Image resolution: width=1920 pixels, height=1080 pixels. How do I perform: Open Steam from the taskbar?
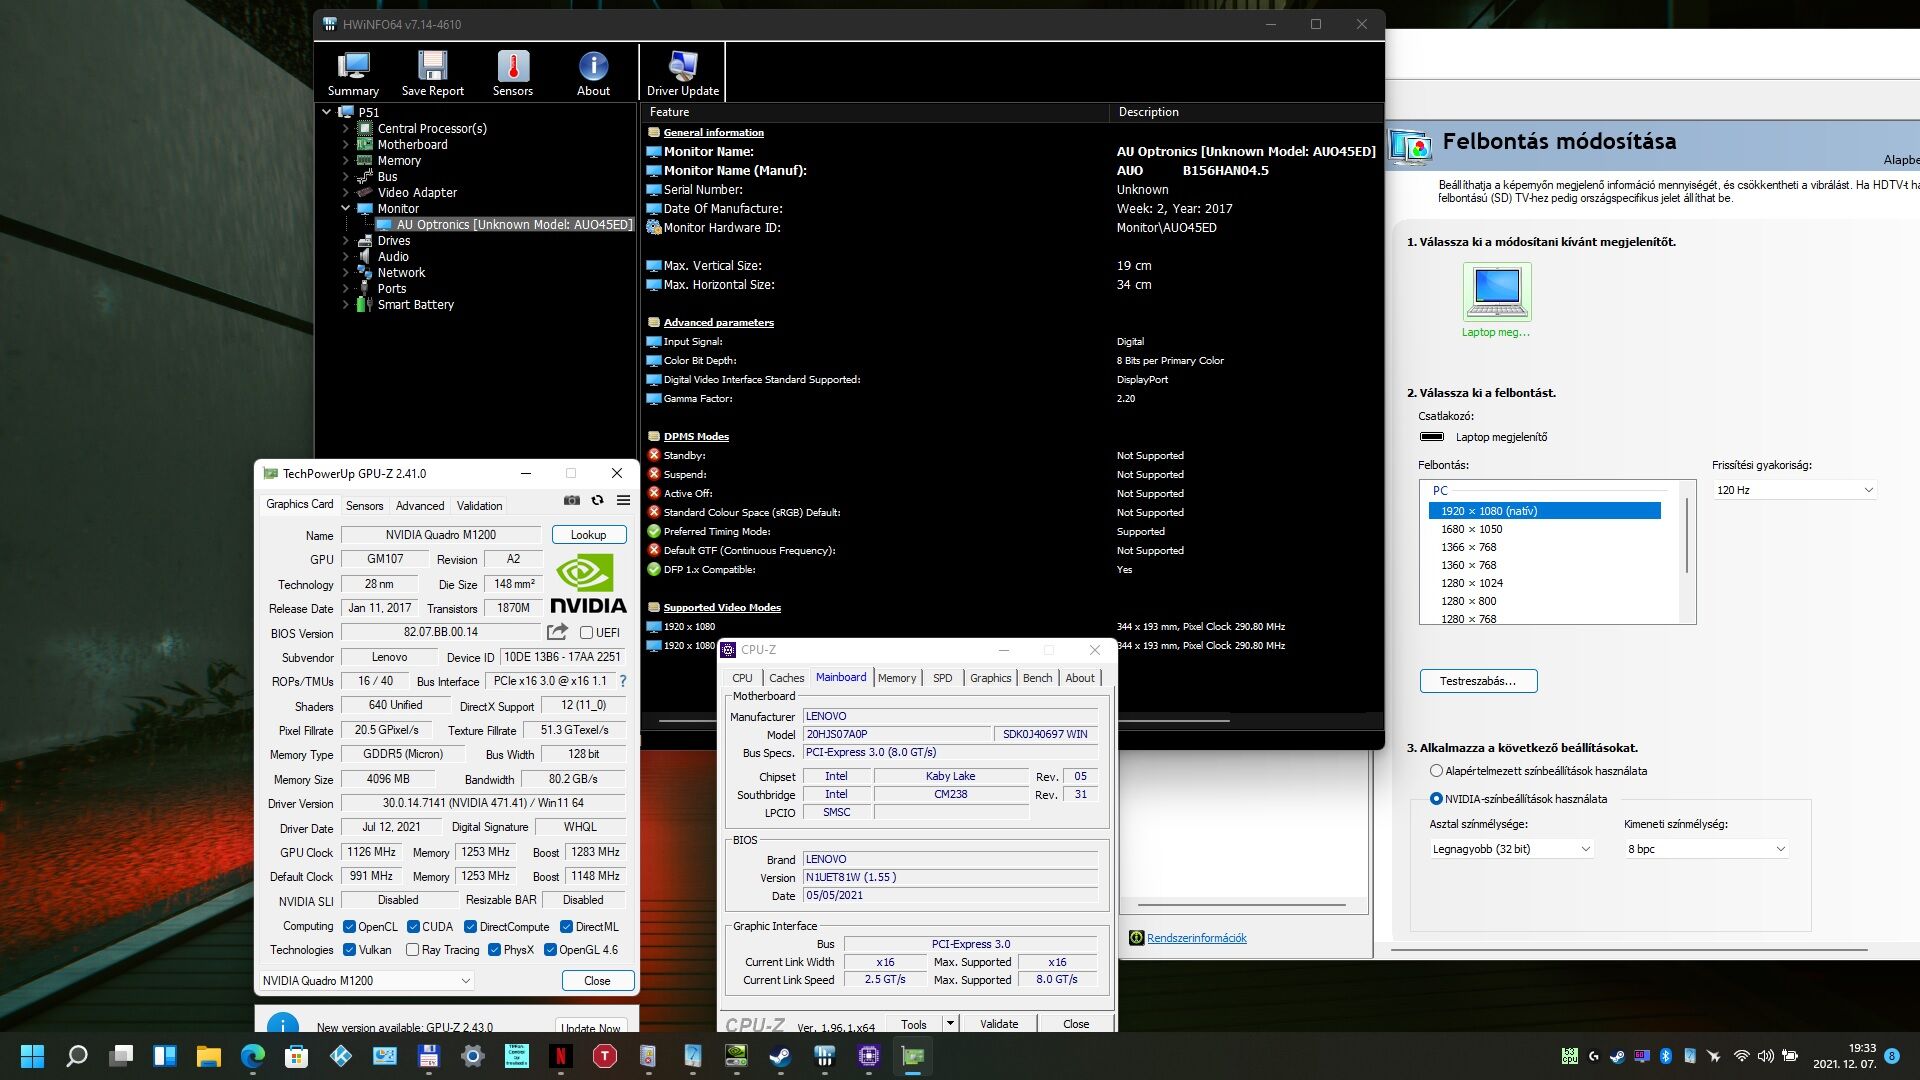tap(780, 1056)
